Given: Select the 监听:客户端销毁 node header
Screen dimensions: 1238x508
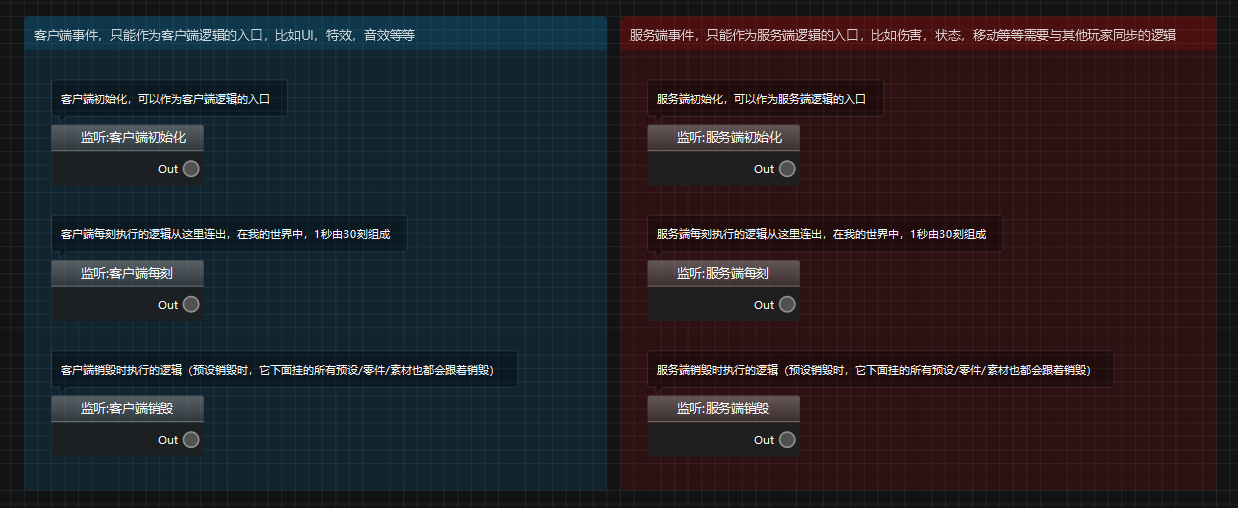Looking at the screenshot, I should (x=127, y=408).
